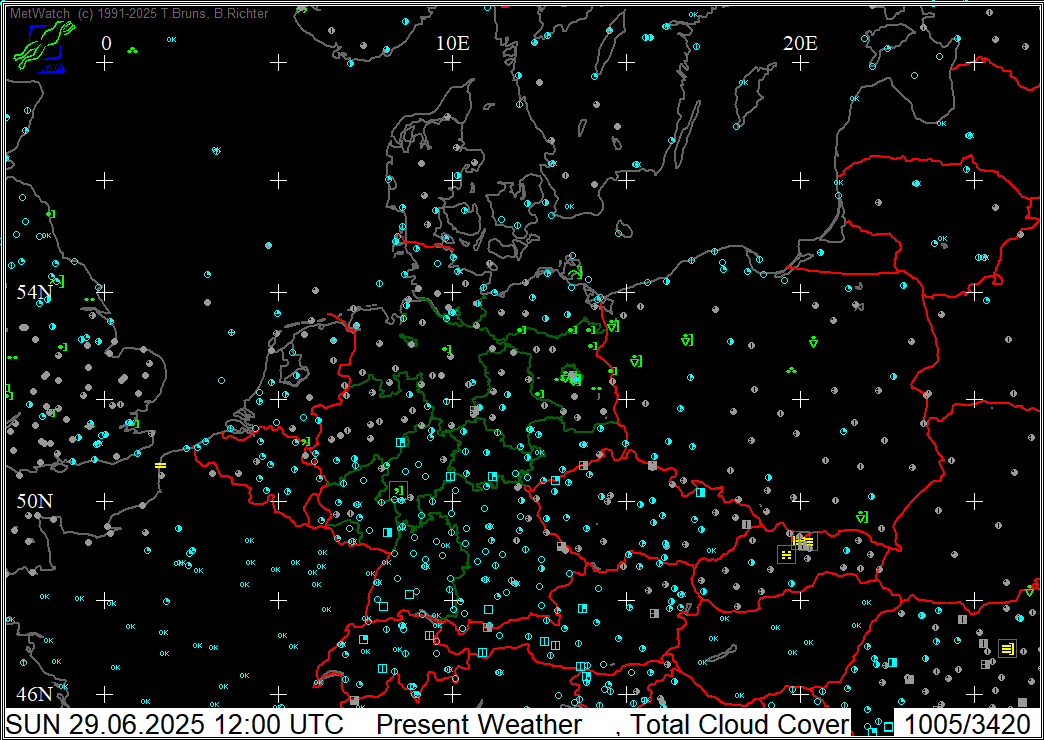Click the green double-dot symbol east of Berlin
1044x740 pixels.
tap(596, 388)
